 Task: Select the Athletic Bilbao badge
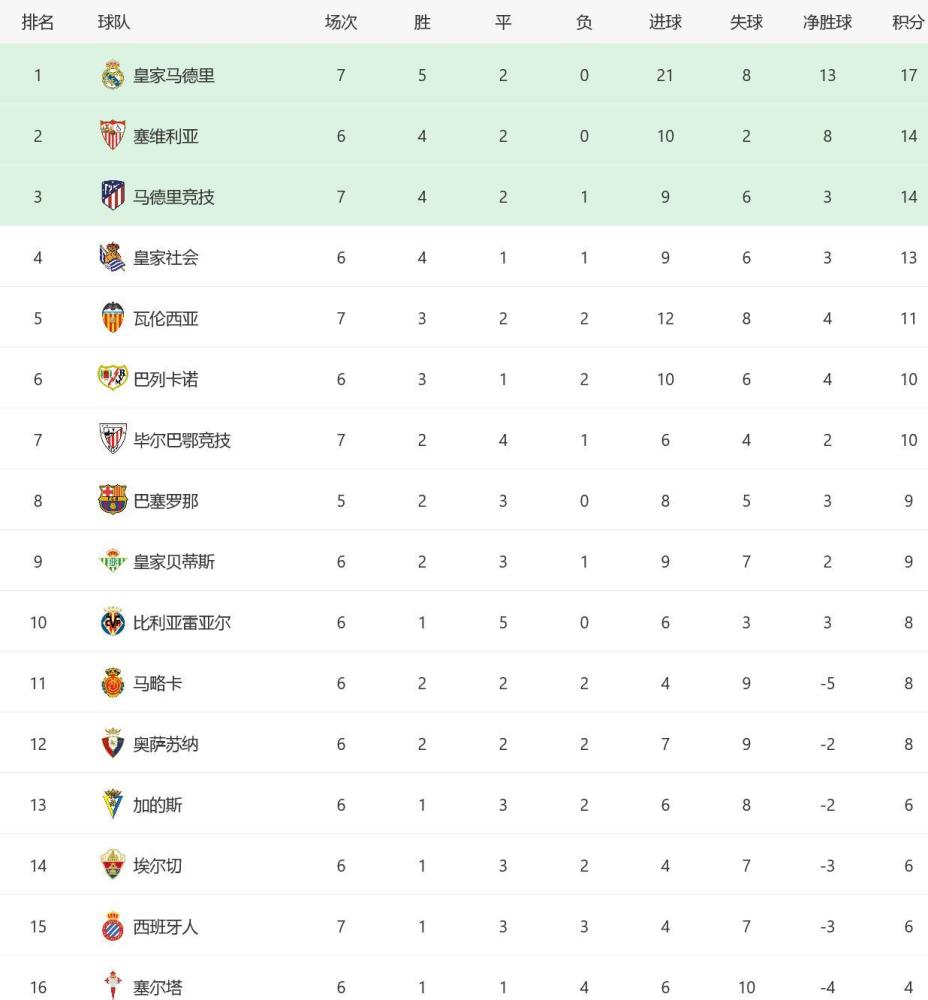pyautogui.click(x=113, y=439)
